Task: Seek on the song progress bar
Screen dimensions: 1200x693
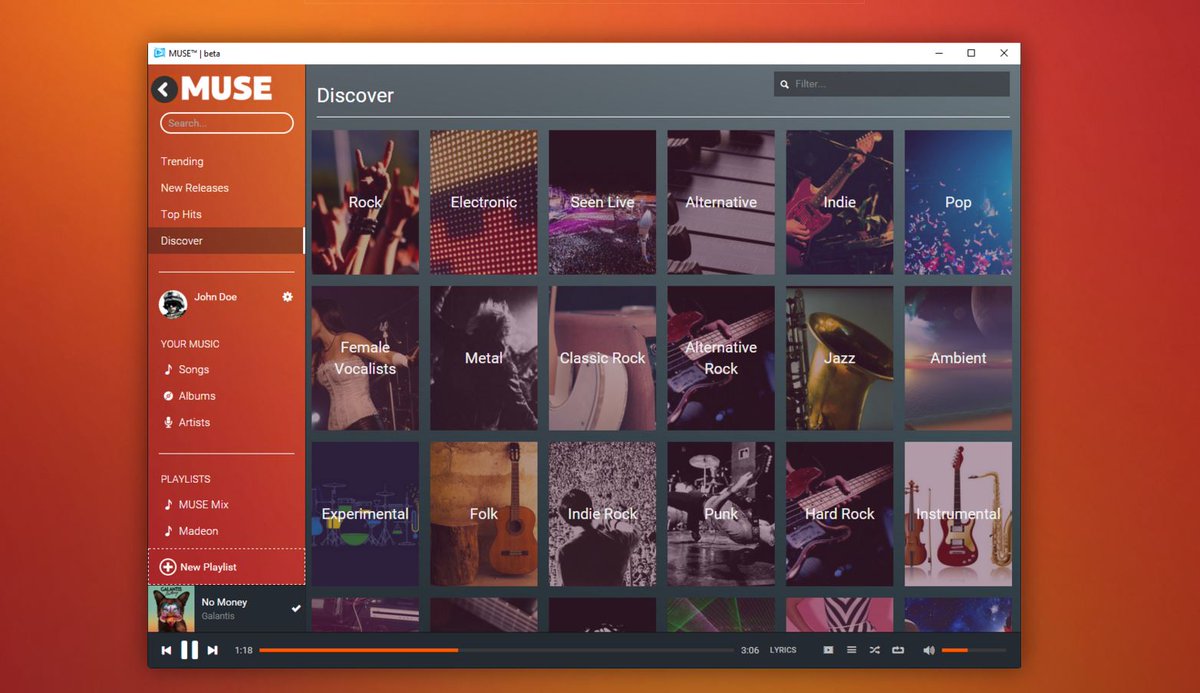Action: (496, 650)
